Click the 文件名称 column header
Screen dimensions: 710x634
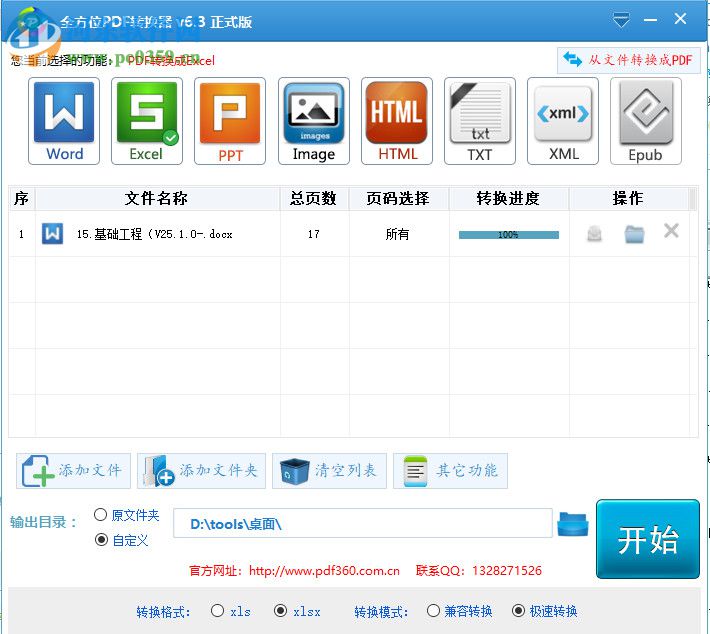click(x=157, y=198)
